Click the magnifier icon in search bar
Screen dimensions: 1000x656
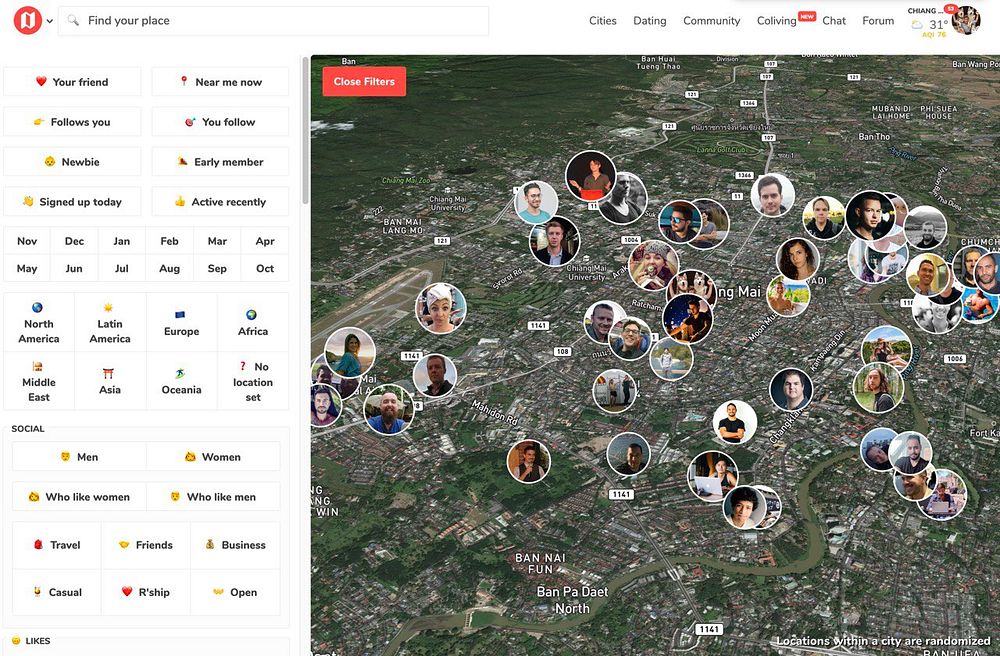73,20
